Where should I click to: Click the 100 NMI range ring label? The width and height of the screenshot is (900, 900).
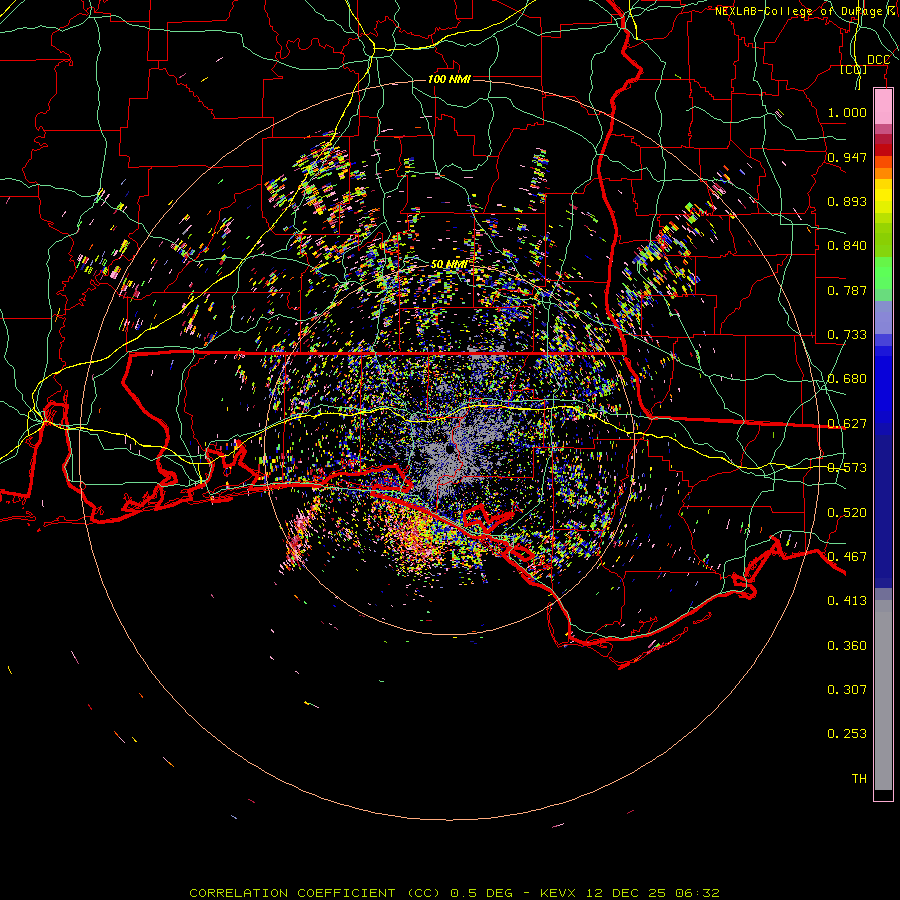[449, 79]
